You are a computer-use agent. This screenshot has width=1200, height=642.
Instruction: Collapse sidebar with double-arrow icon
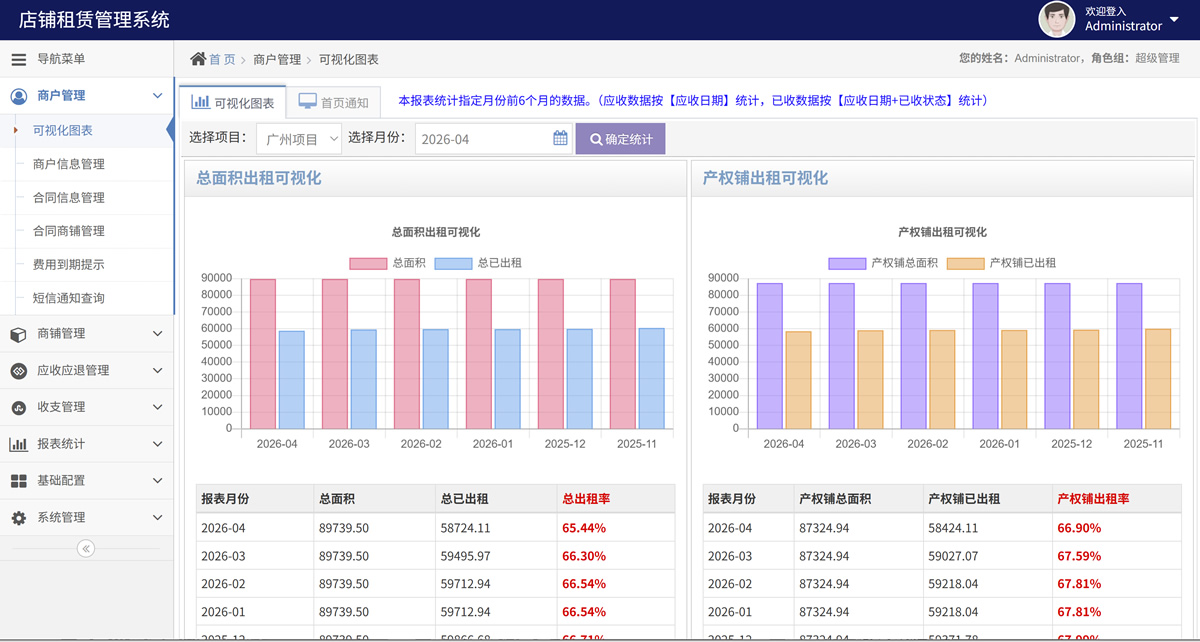click(86, 548)
